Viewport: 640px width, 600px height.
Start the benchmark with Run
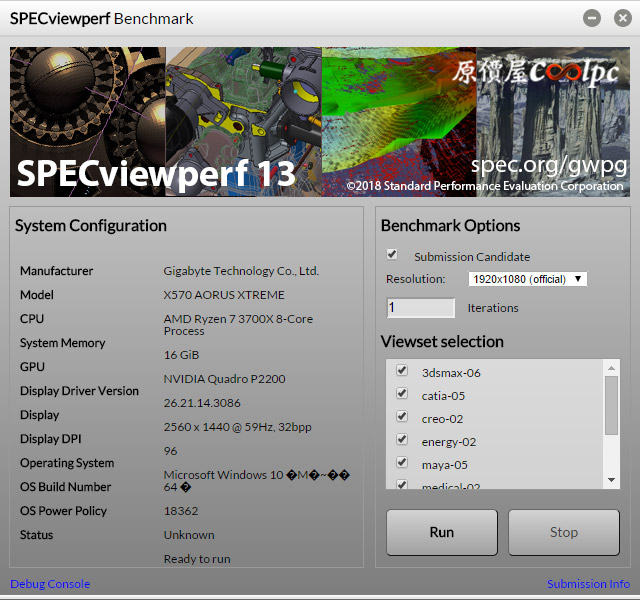point(442,532)
